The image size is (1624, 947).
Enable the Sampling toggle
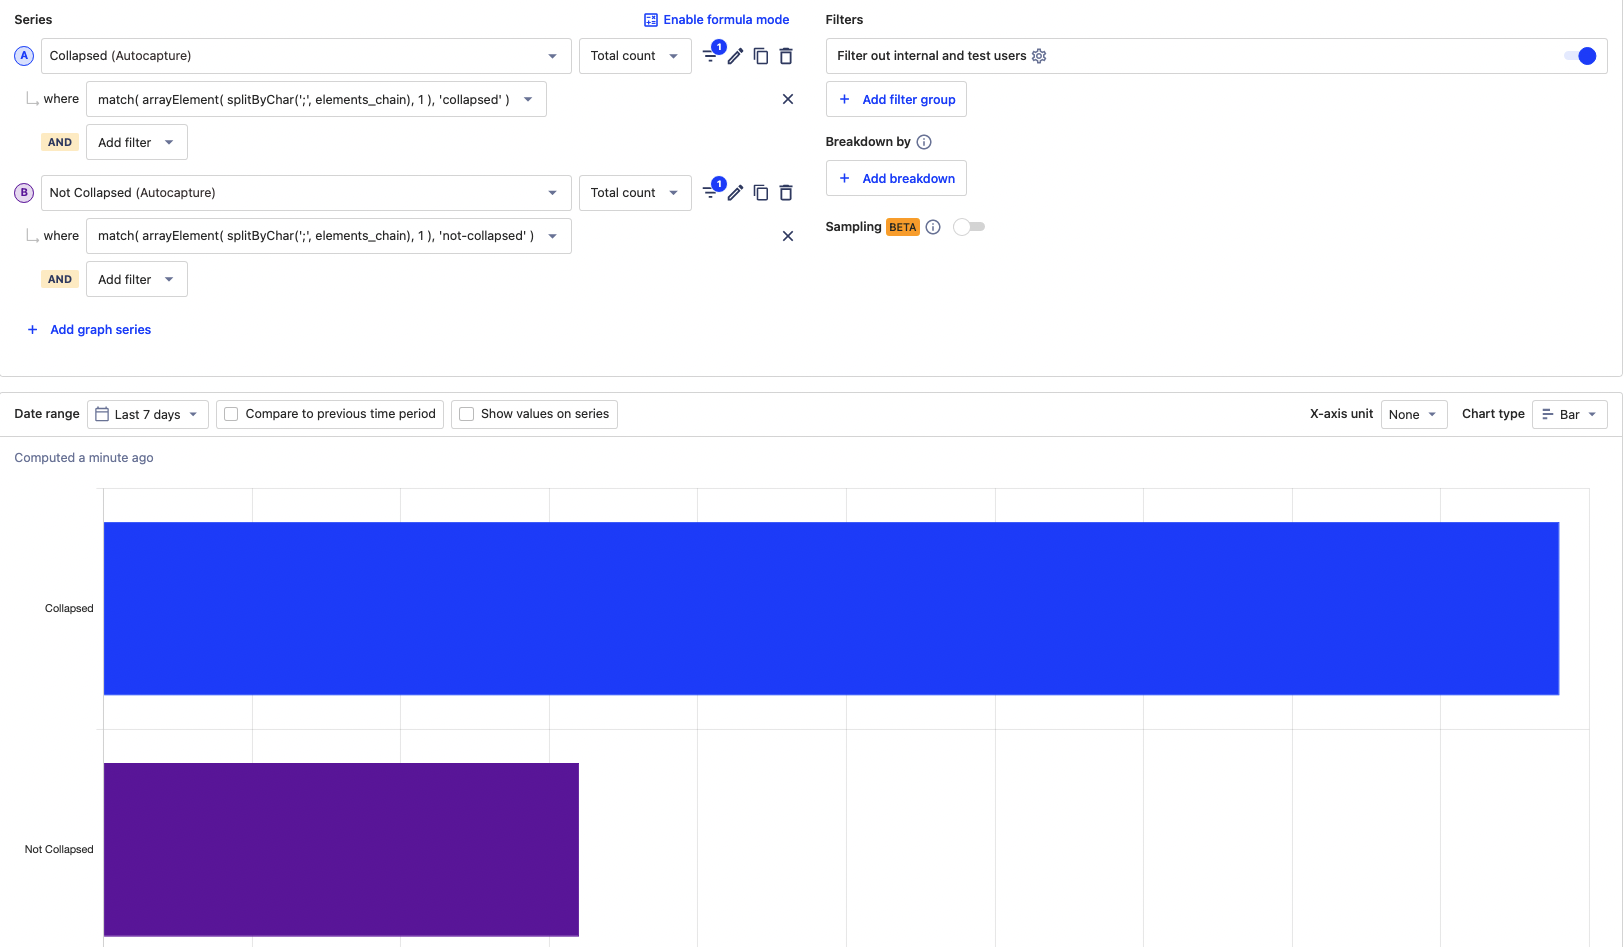(968, 227)
